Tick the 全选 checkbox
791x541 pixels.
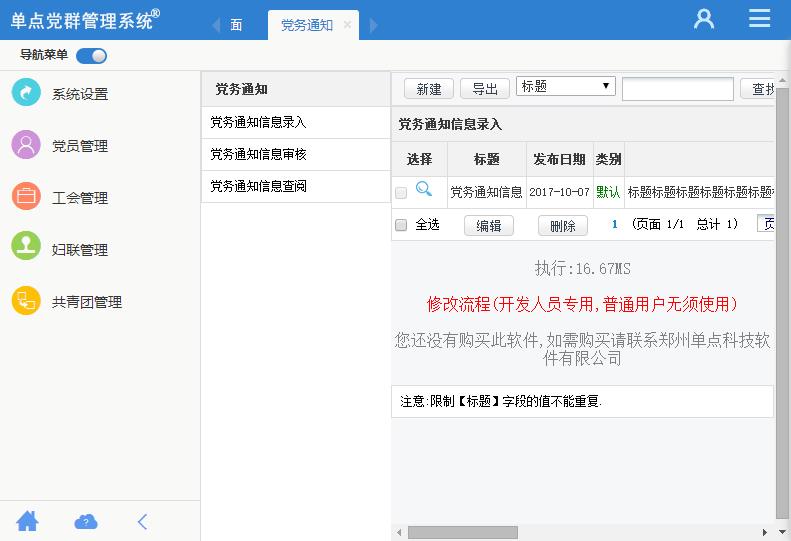click(x=401, y=225)
